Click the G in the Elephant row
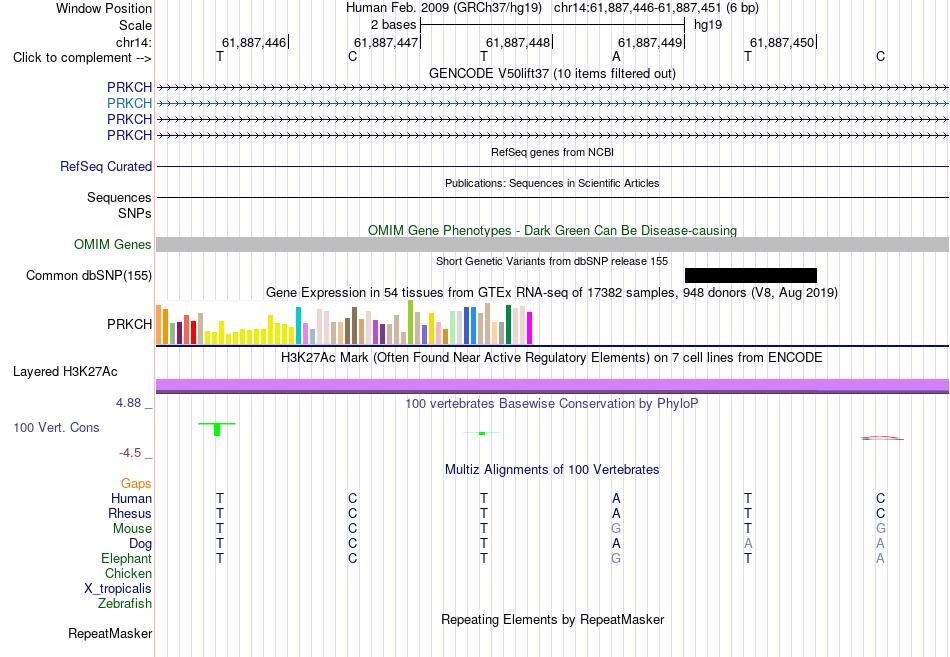950x657 pixels. coord(616,558)
